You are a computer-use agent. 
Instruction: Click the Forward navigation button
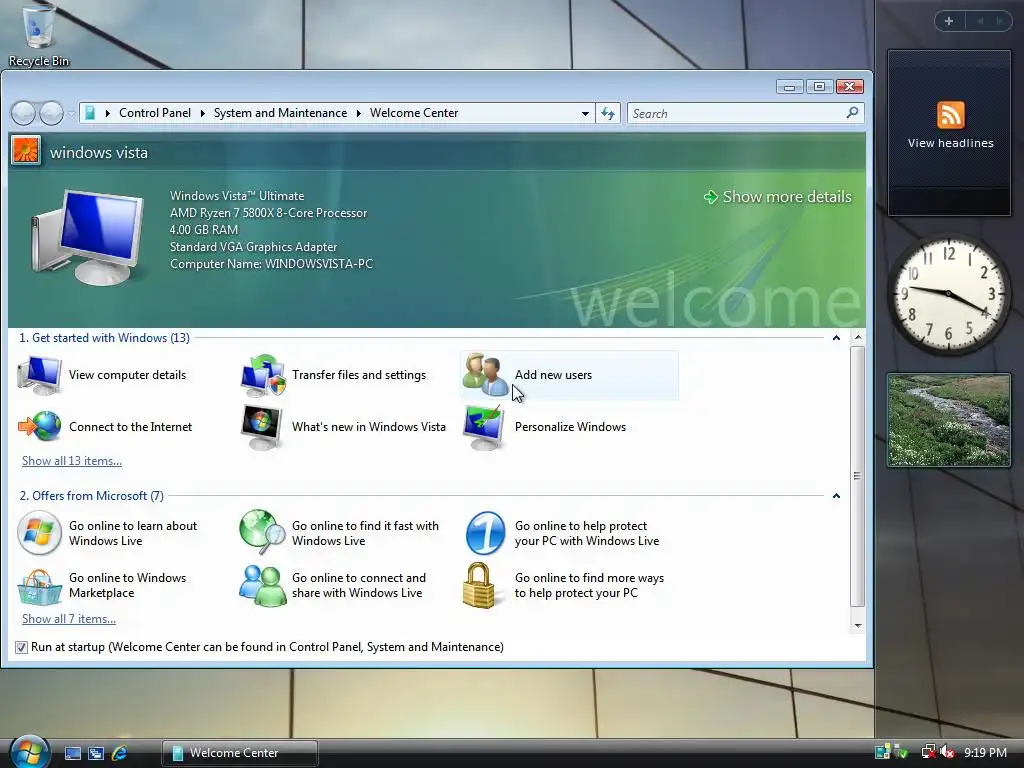click(51, 114)
